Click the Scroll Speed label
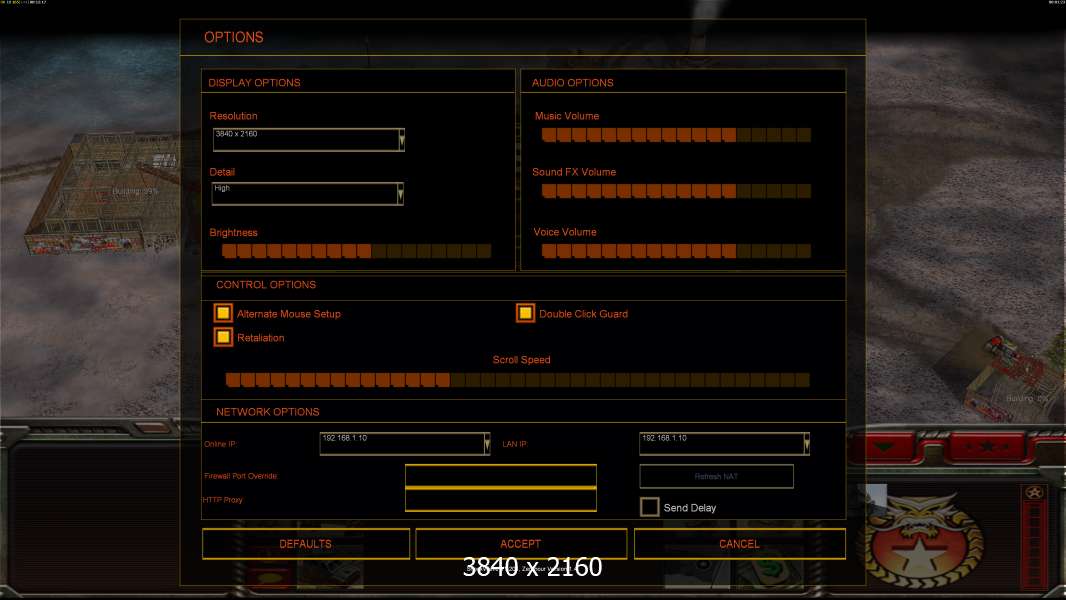1066x600 pixels. click(x=521, y=359)
